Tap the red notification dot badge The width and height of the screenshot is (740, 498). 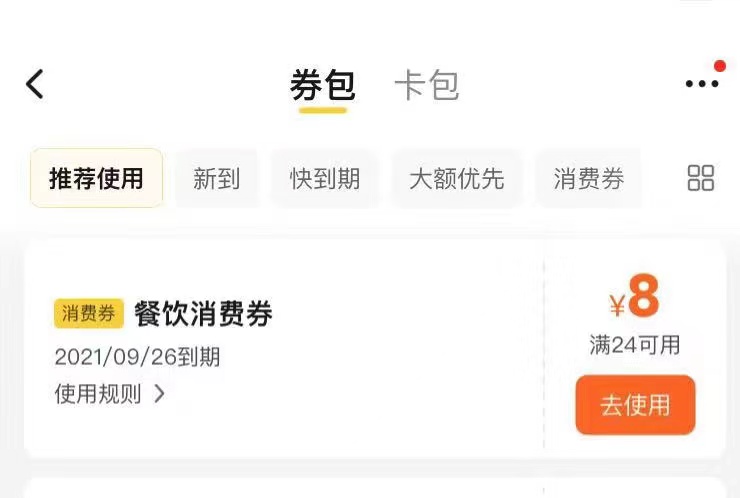coord(720,66)
